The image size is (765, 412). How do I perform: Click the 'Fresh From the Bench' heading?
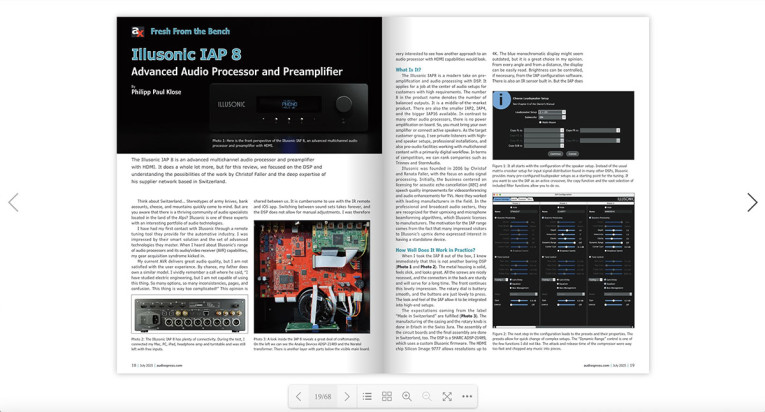click(x=190, y=31)
